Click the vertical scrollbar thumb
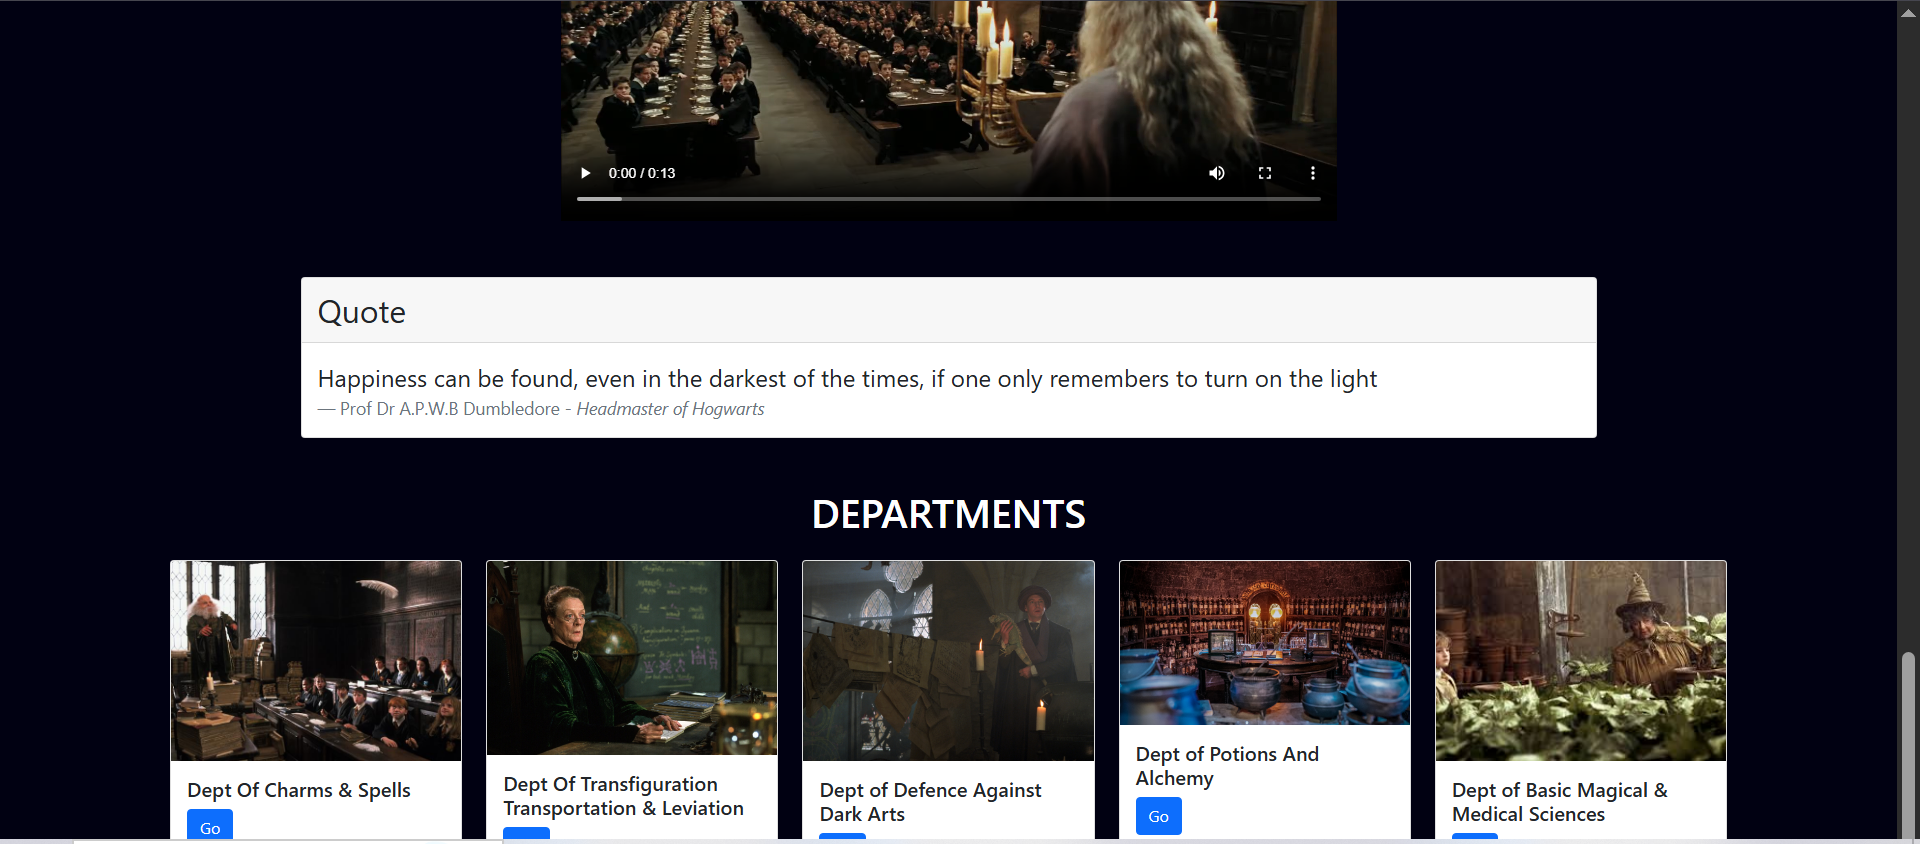 click(1909, 745)
